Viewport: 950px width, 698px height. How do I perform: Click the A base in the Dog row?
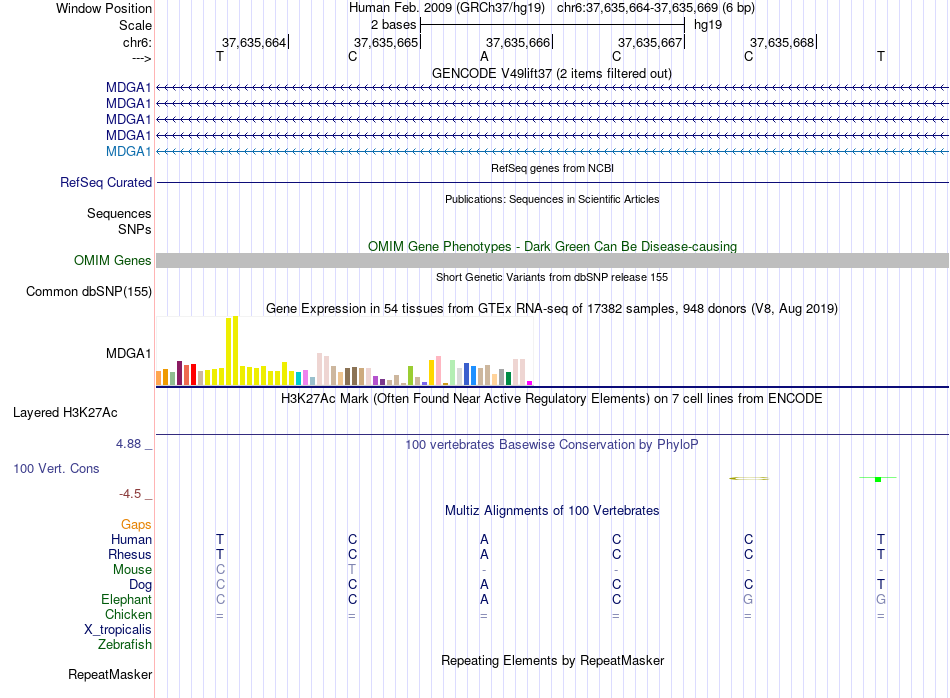[484, 585]
